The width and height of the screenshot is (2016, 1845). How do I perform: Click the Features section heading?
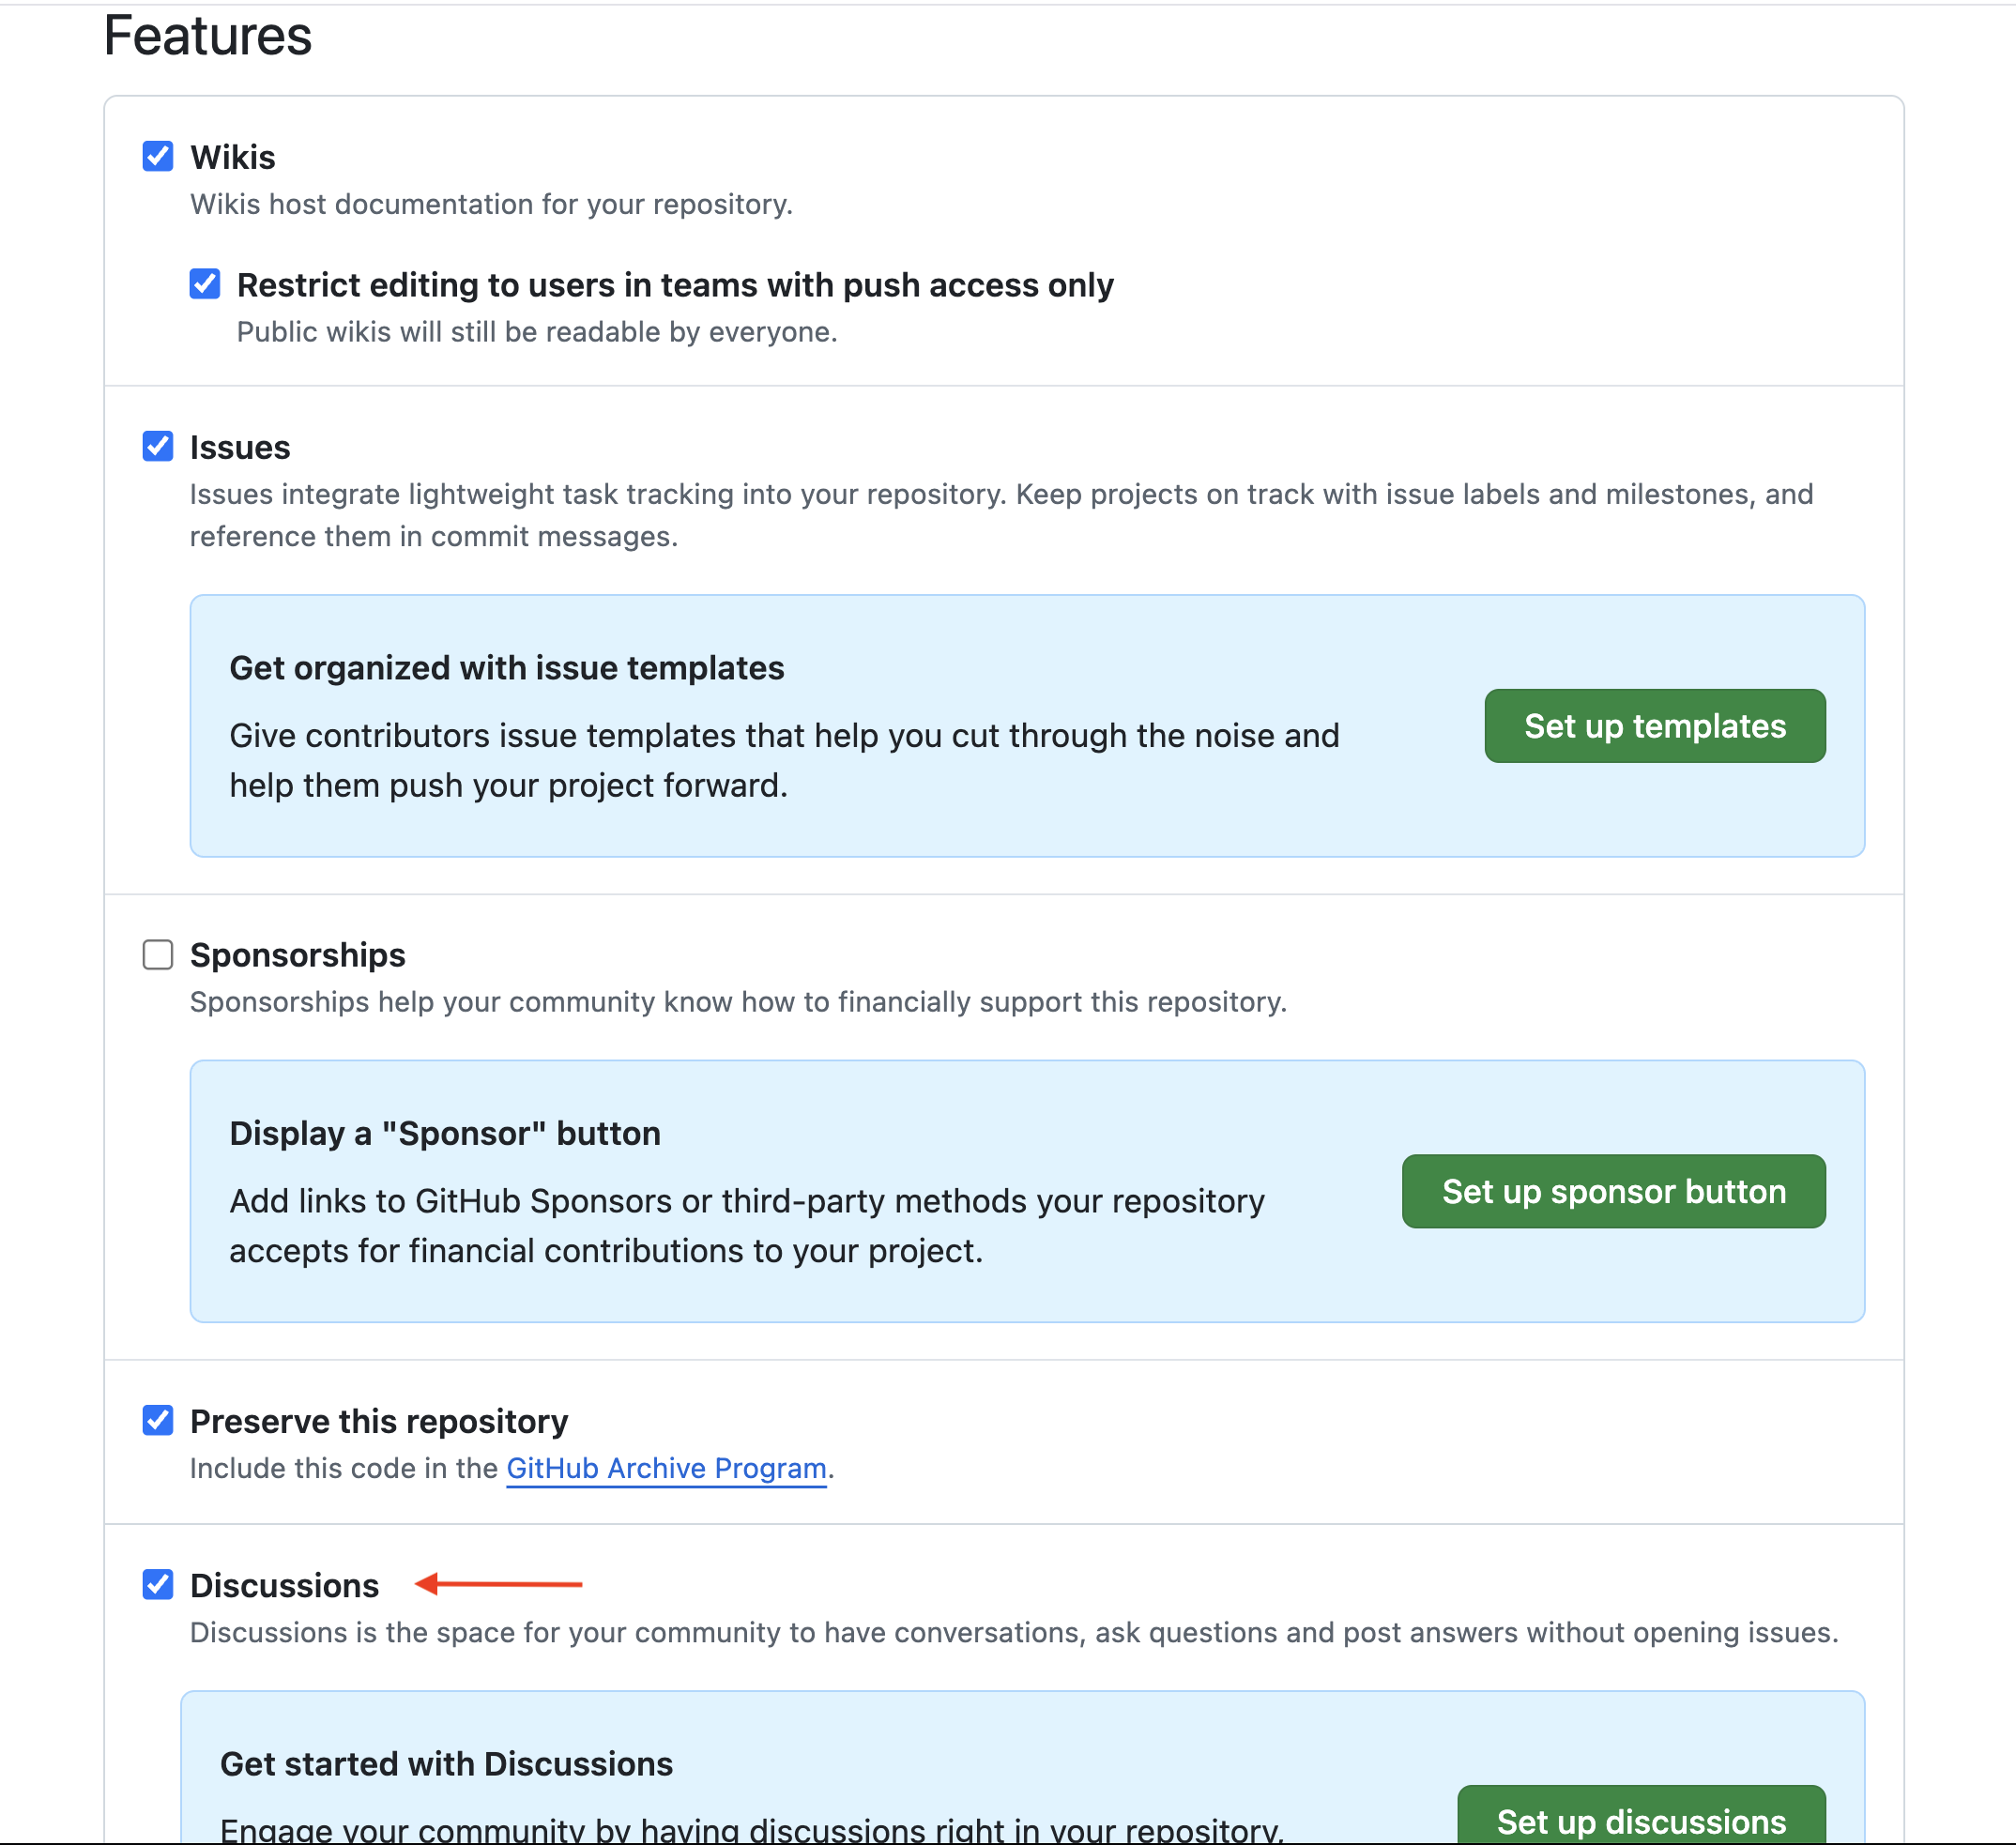pyautogui.click(x=208, y=36)
